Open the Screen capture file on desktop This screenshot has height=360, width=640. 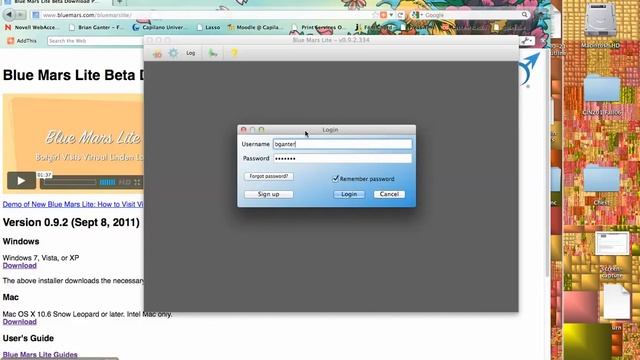[x=611, y=254]
